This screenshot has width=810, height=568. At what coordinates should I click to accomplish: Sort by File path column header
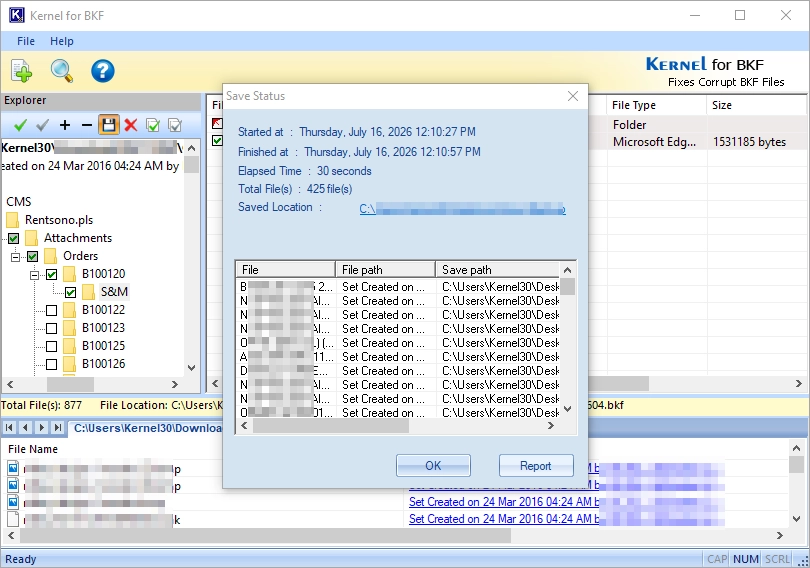(385, 270)
